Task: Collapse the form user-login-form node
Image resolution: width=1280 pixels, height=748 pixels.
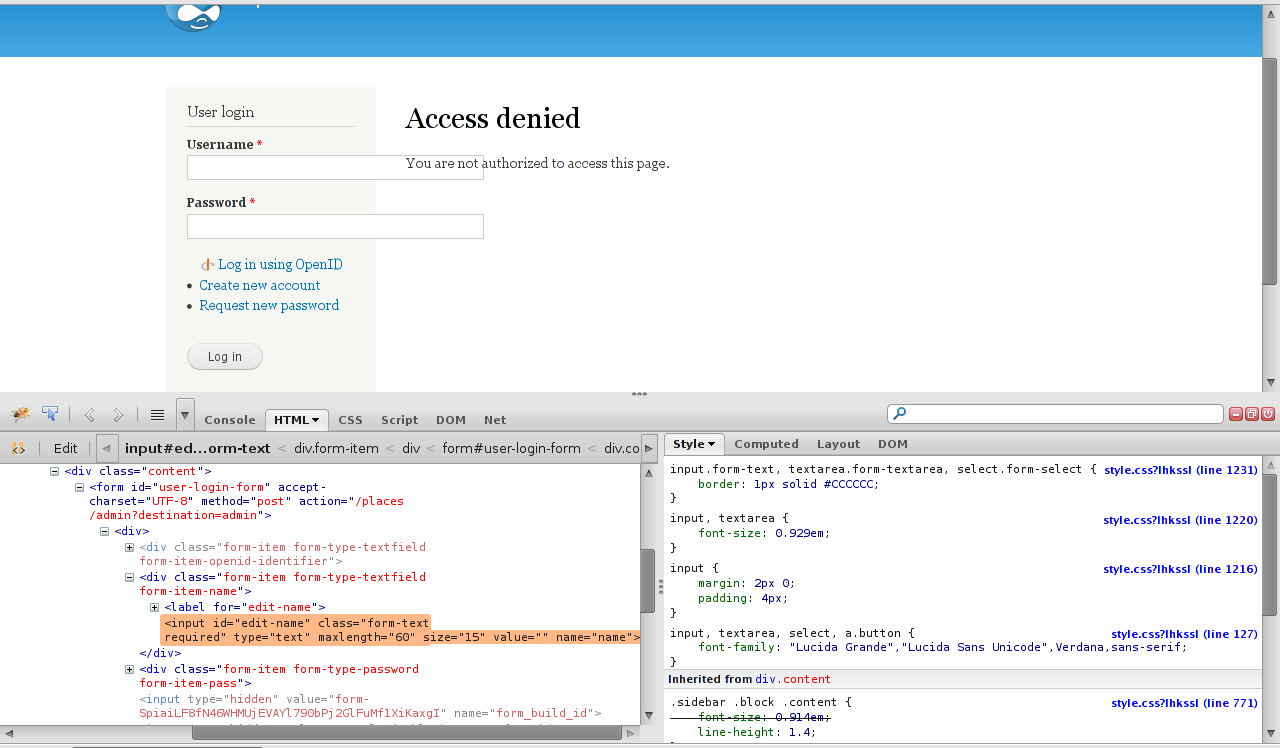Action: [x=80, y=488]
